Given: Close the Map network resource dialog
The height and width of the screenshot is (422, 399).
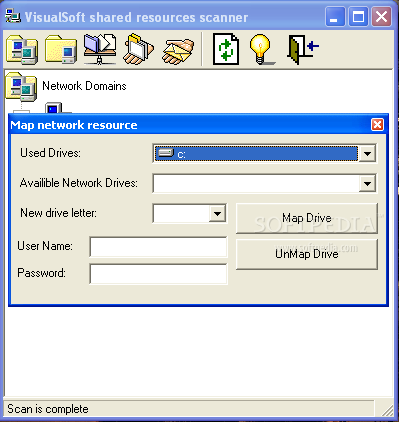Looking at the screenshot, I should (377, 125).
